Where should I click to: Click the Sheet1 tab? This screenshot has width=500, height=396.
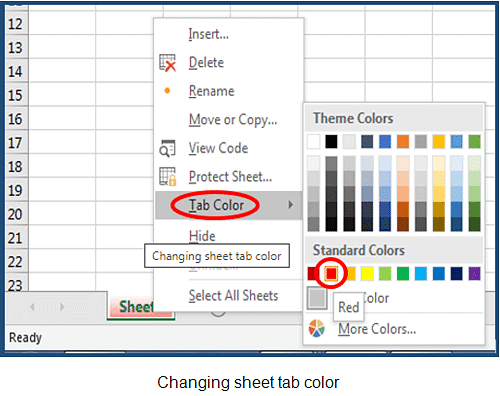141,306
